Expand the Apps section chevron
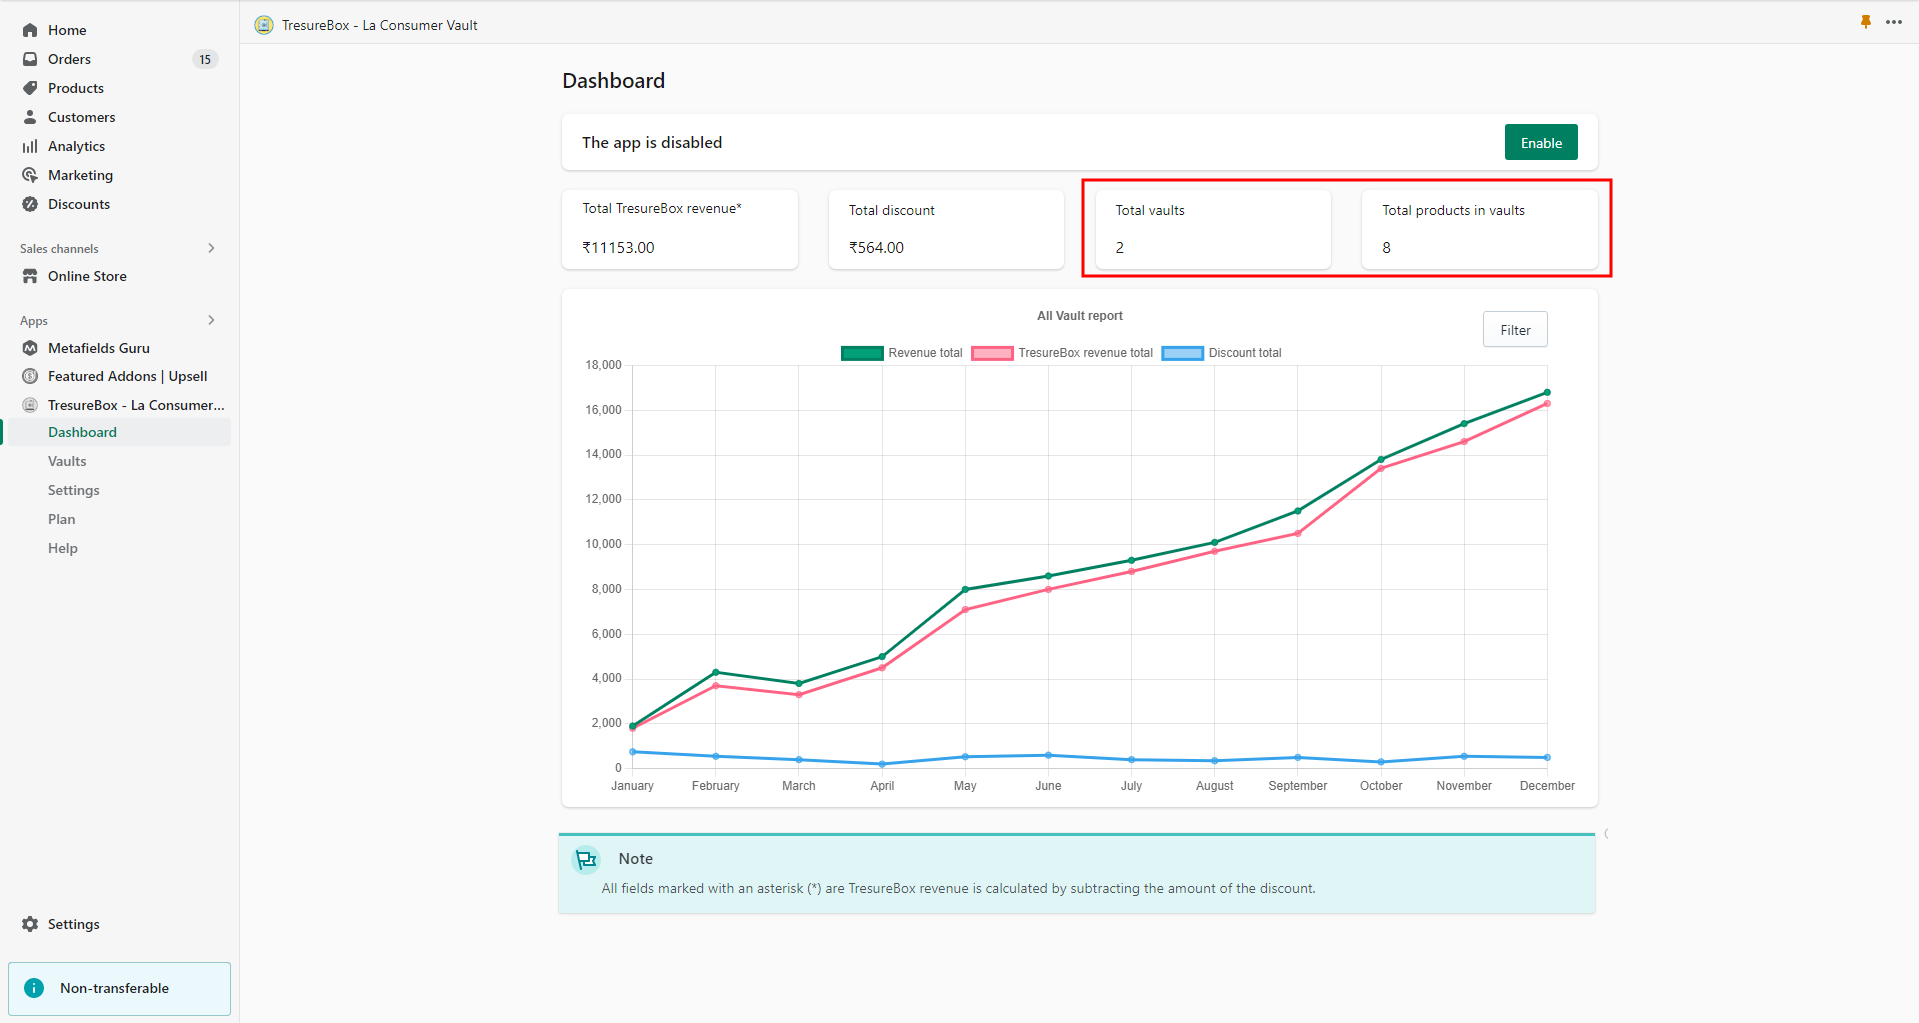This screenshot has width=1919, height=1023. pos(211,320)
